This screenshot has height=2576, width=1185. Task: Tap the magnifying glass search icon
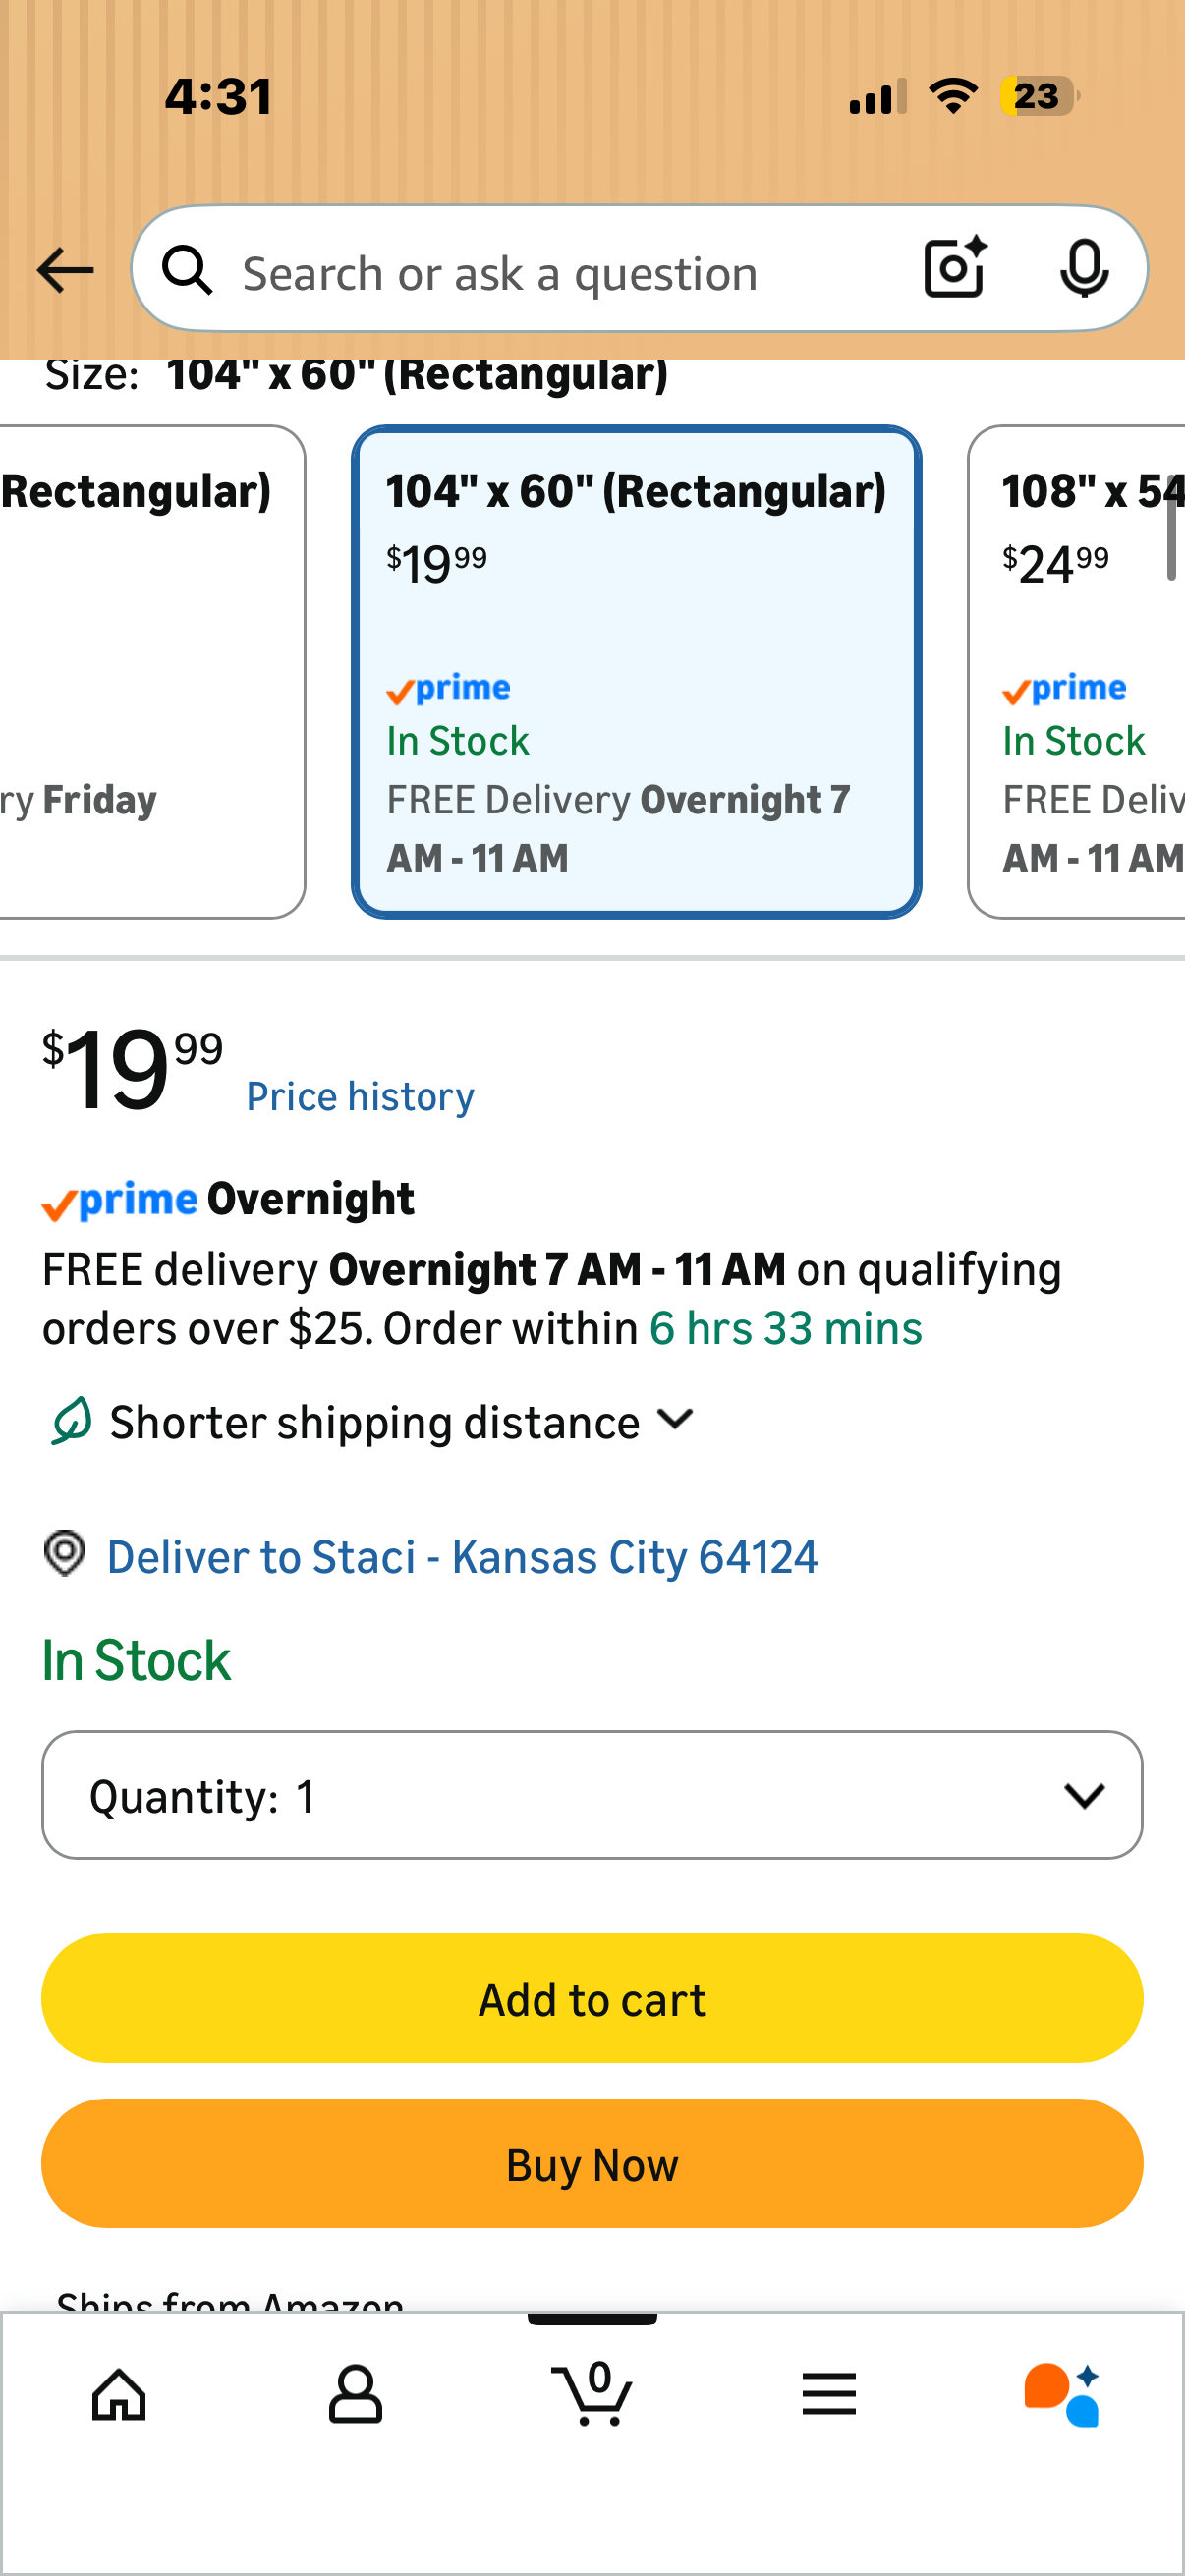point(187,270)
